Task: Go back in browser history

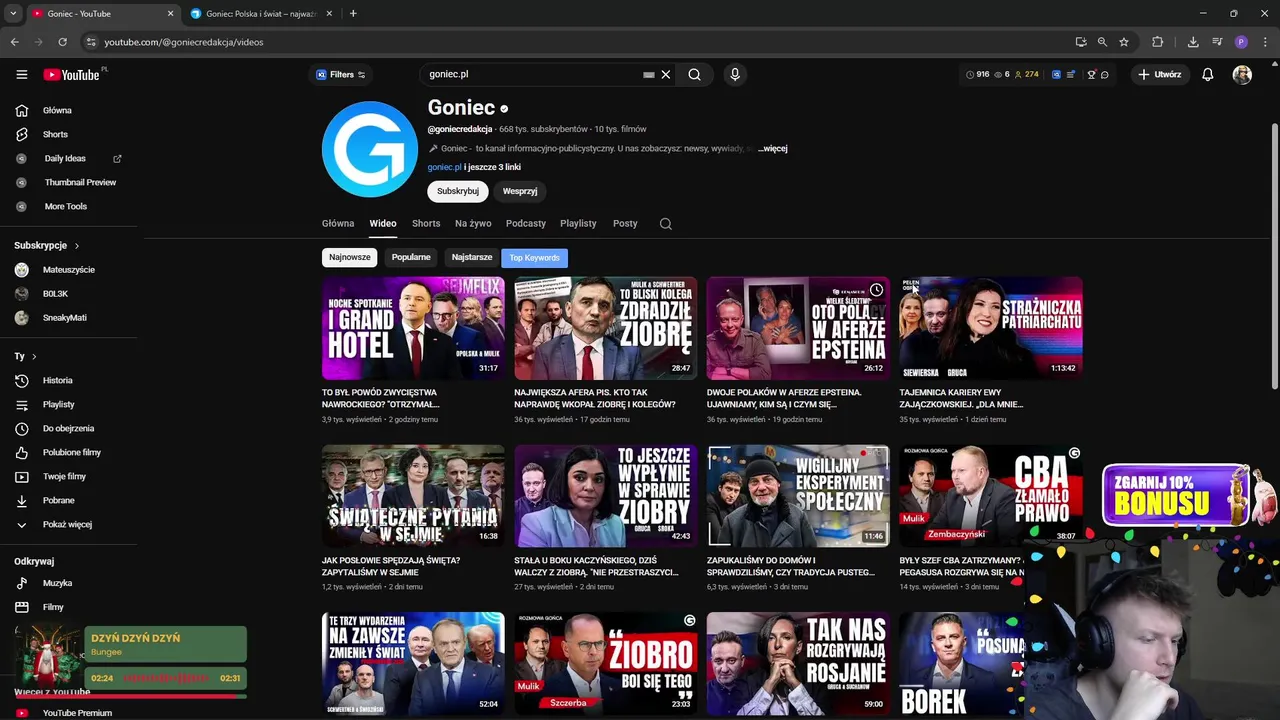Action: [14, 42]
